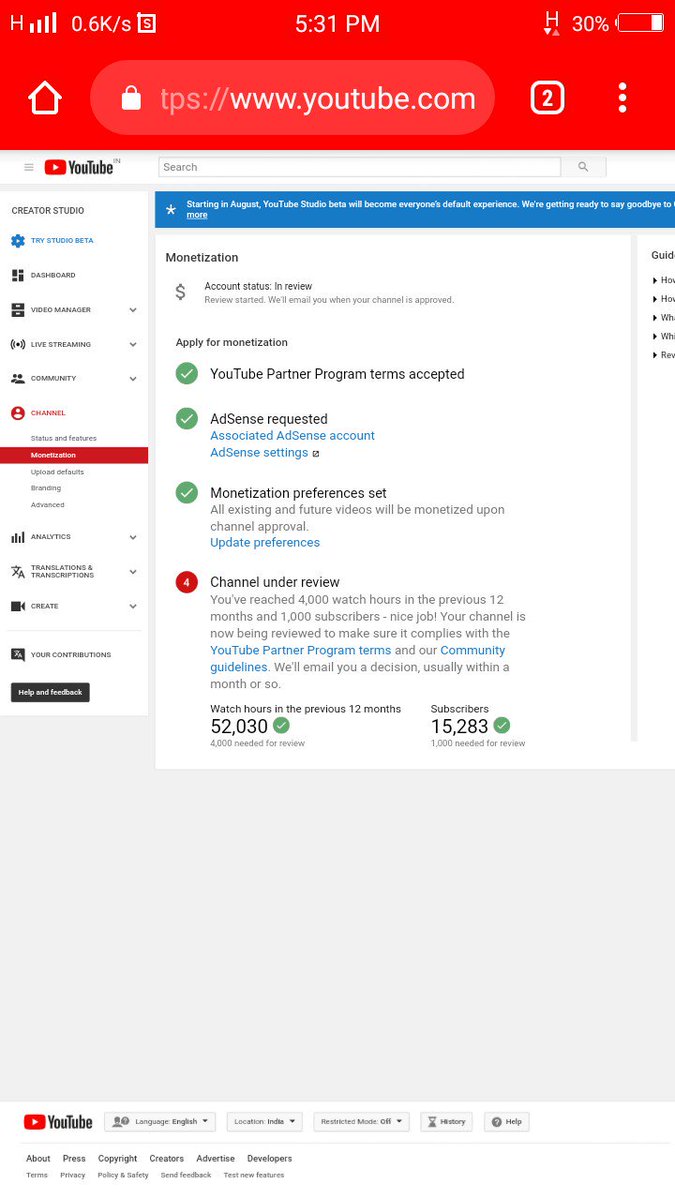The image size is (675, 1200).
Task: Click the Community people icon
Action: coord(18,379)
